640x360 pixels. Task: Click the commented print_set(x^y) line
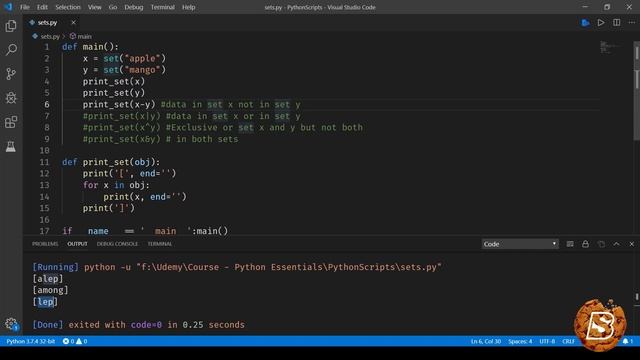(222, 127)
